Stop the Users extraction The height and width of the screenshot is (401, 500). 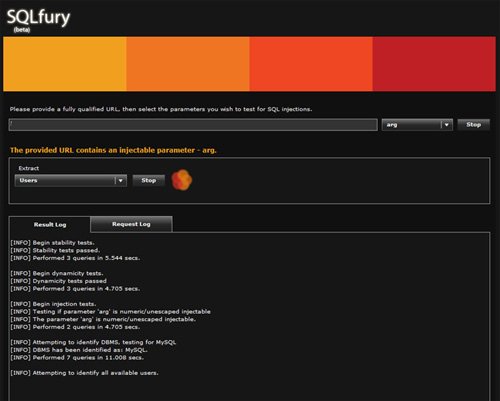click(x=149, y=180)
